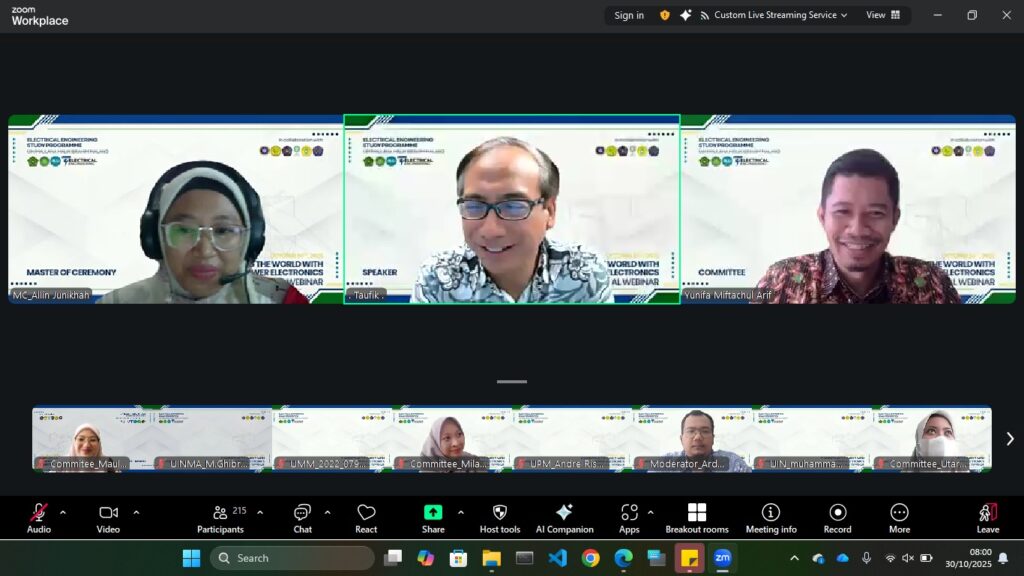
Task: Open the Participants panel
Action: click(220, 517)
